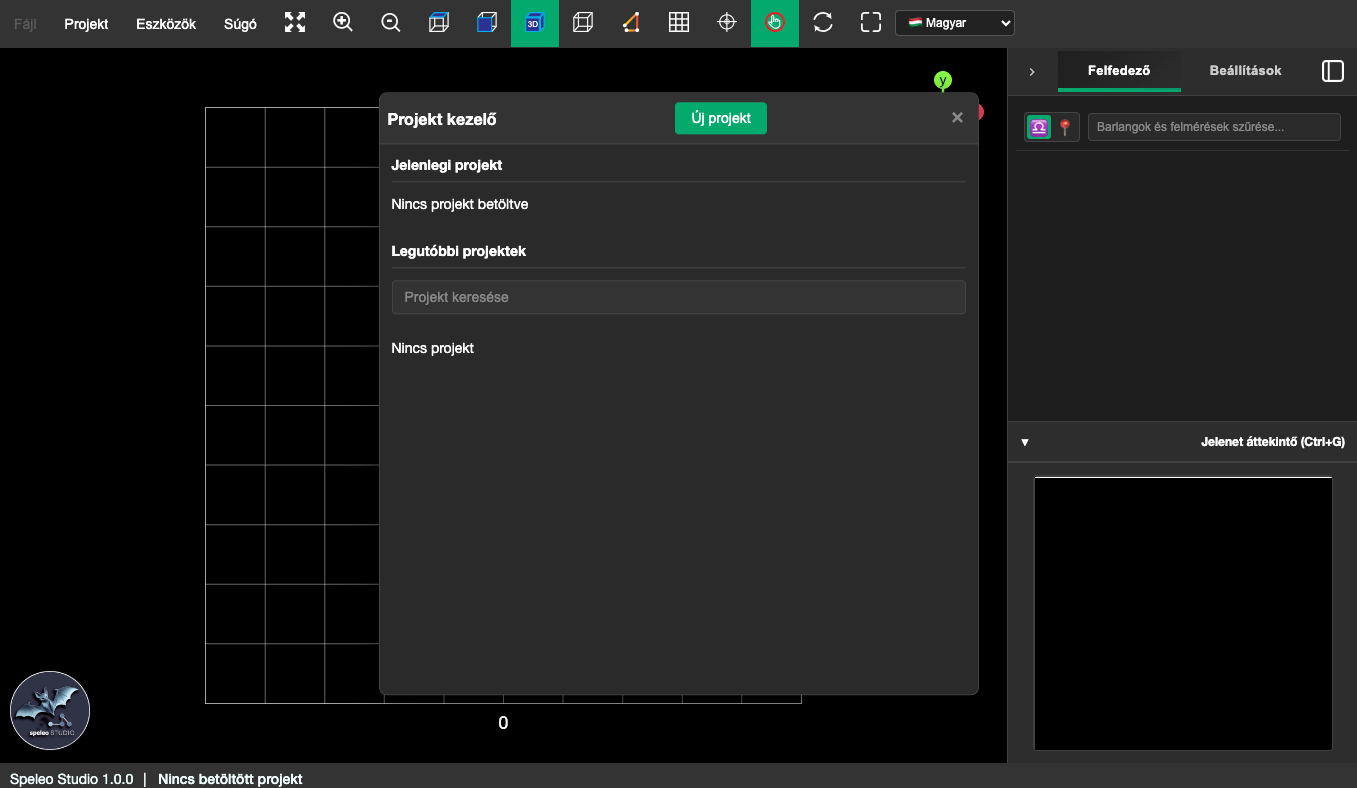This screenshot has height=788, width=1357.
Task: Click the green Új projekt button
Action: click(720, 118)
